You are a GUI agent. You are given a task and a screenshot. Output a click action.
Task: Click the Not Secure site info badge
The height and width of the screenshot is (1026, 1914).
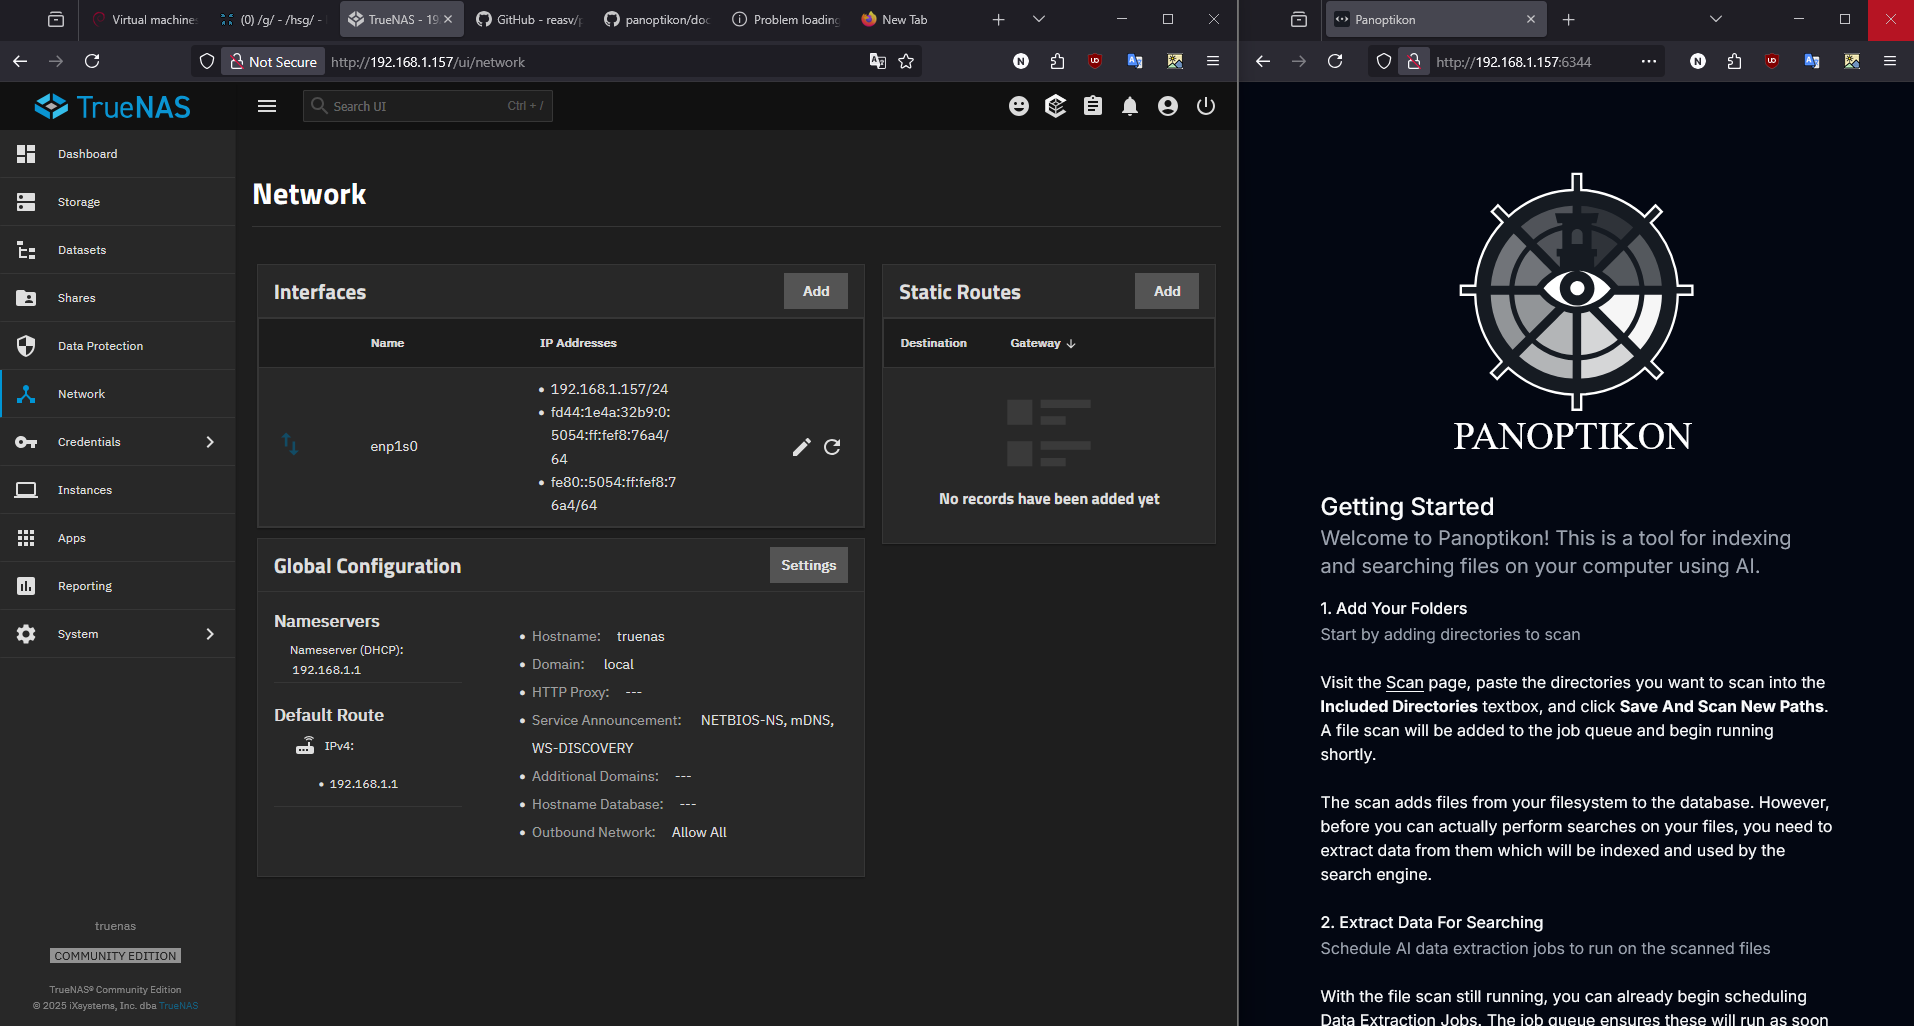(273, 62)
